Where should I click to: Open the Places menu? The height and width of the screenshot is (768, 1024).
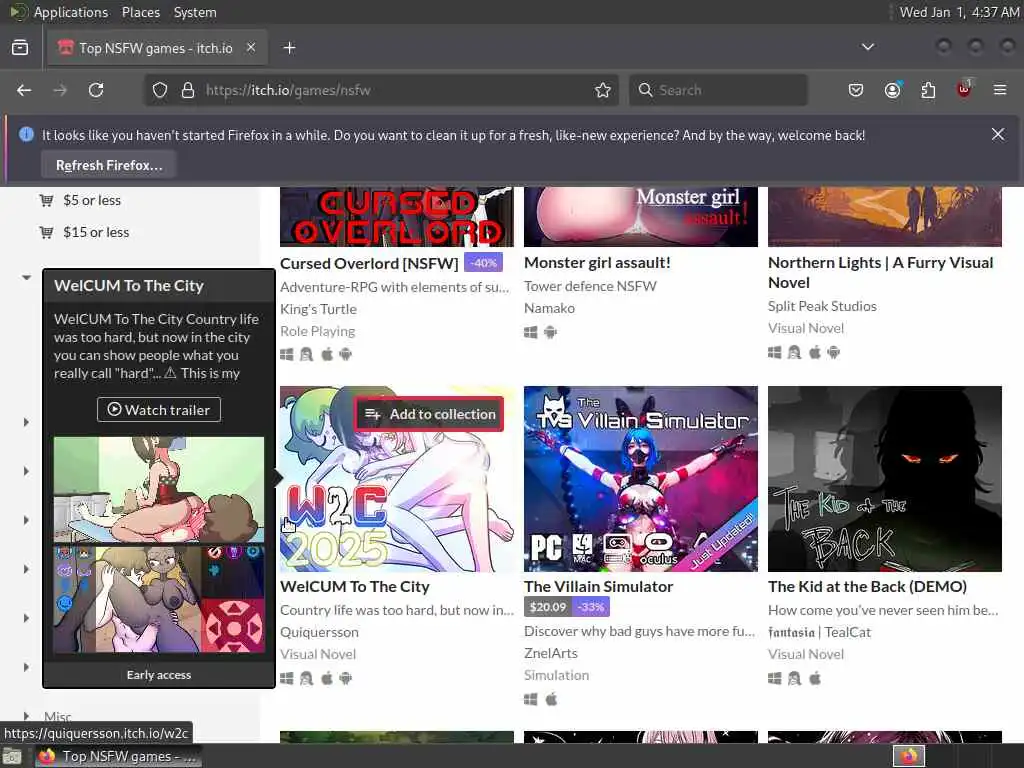coord(140,12)
